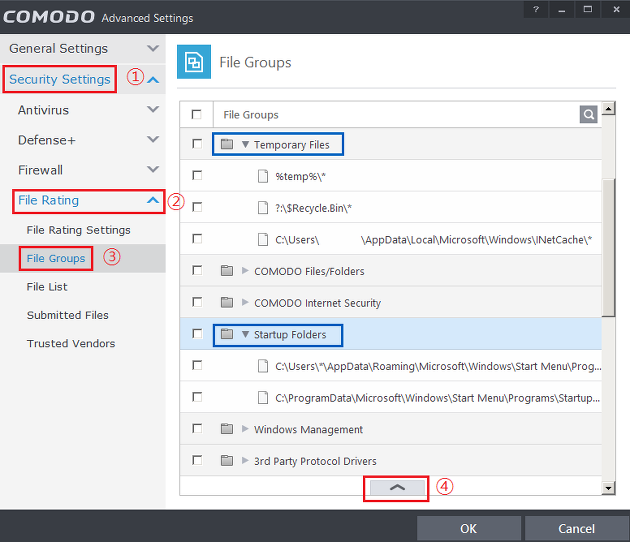Check the COMODO Files/Folders checkbox
Image resolution: width=630 pixels, height=542 pixels.
point(197,270)
